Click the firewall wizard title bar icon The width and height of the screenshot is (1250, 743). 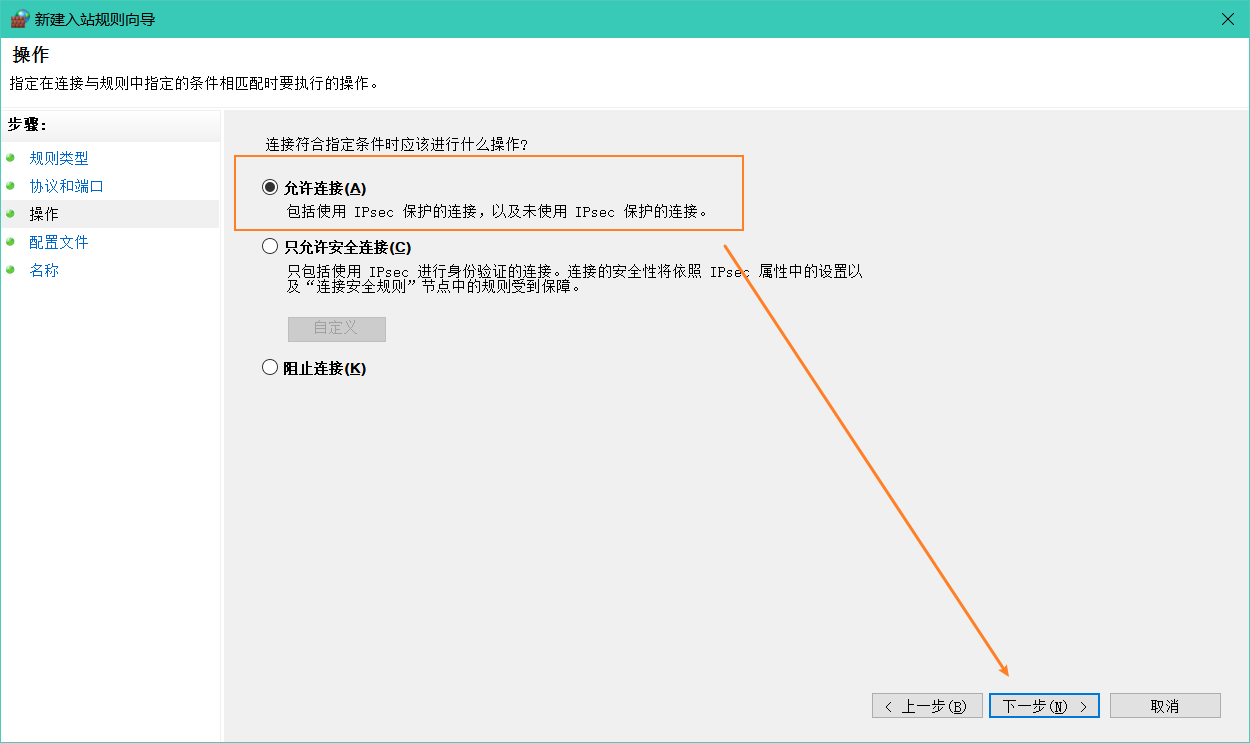click(x=19, y=19)
